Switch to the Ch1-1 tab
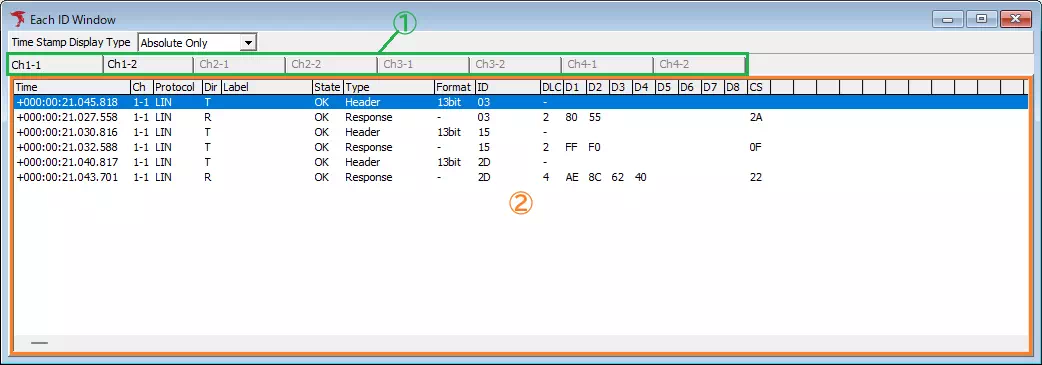1042x365 pixels. [56, 64]
